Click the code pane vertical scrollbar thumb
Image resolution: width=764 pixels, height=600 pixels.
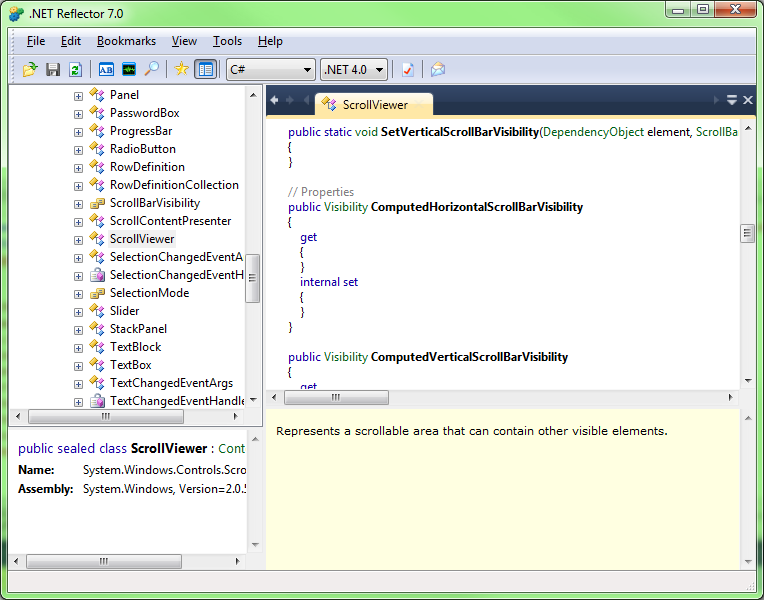(747, 233)
